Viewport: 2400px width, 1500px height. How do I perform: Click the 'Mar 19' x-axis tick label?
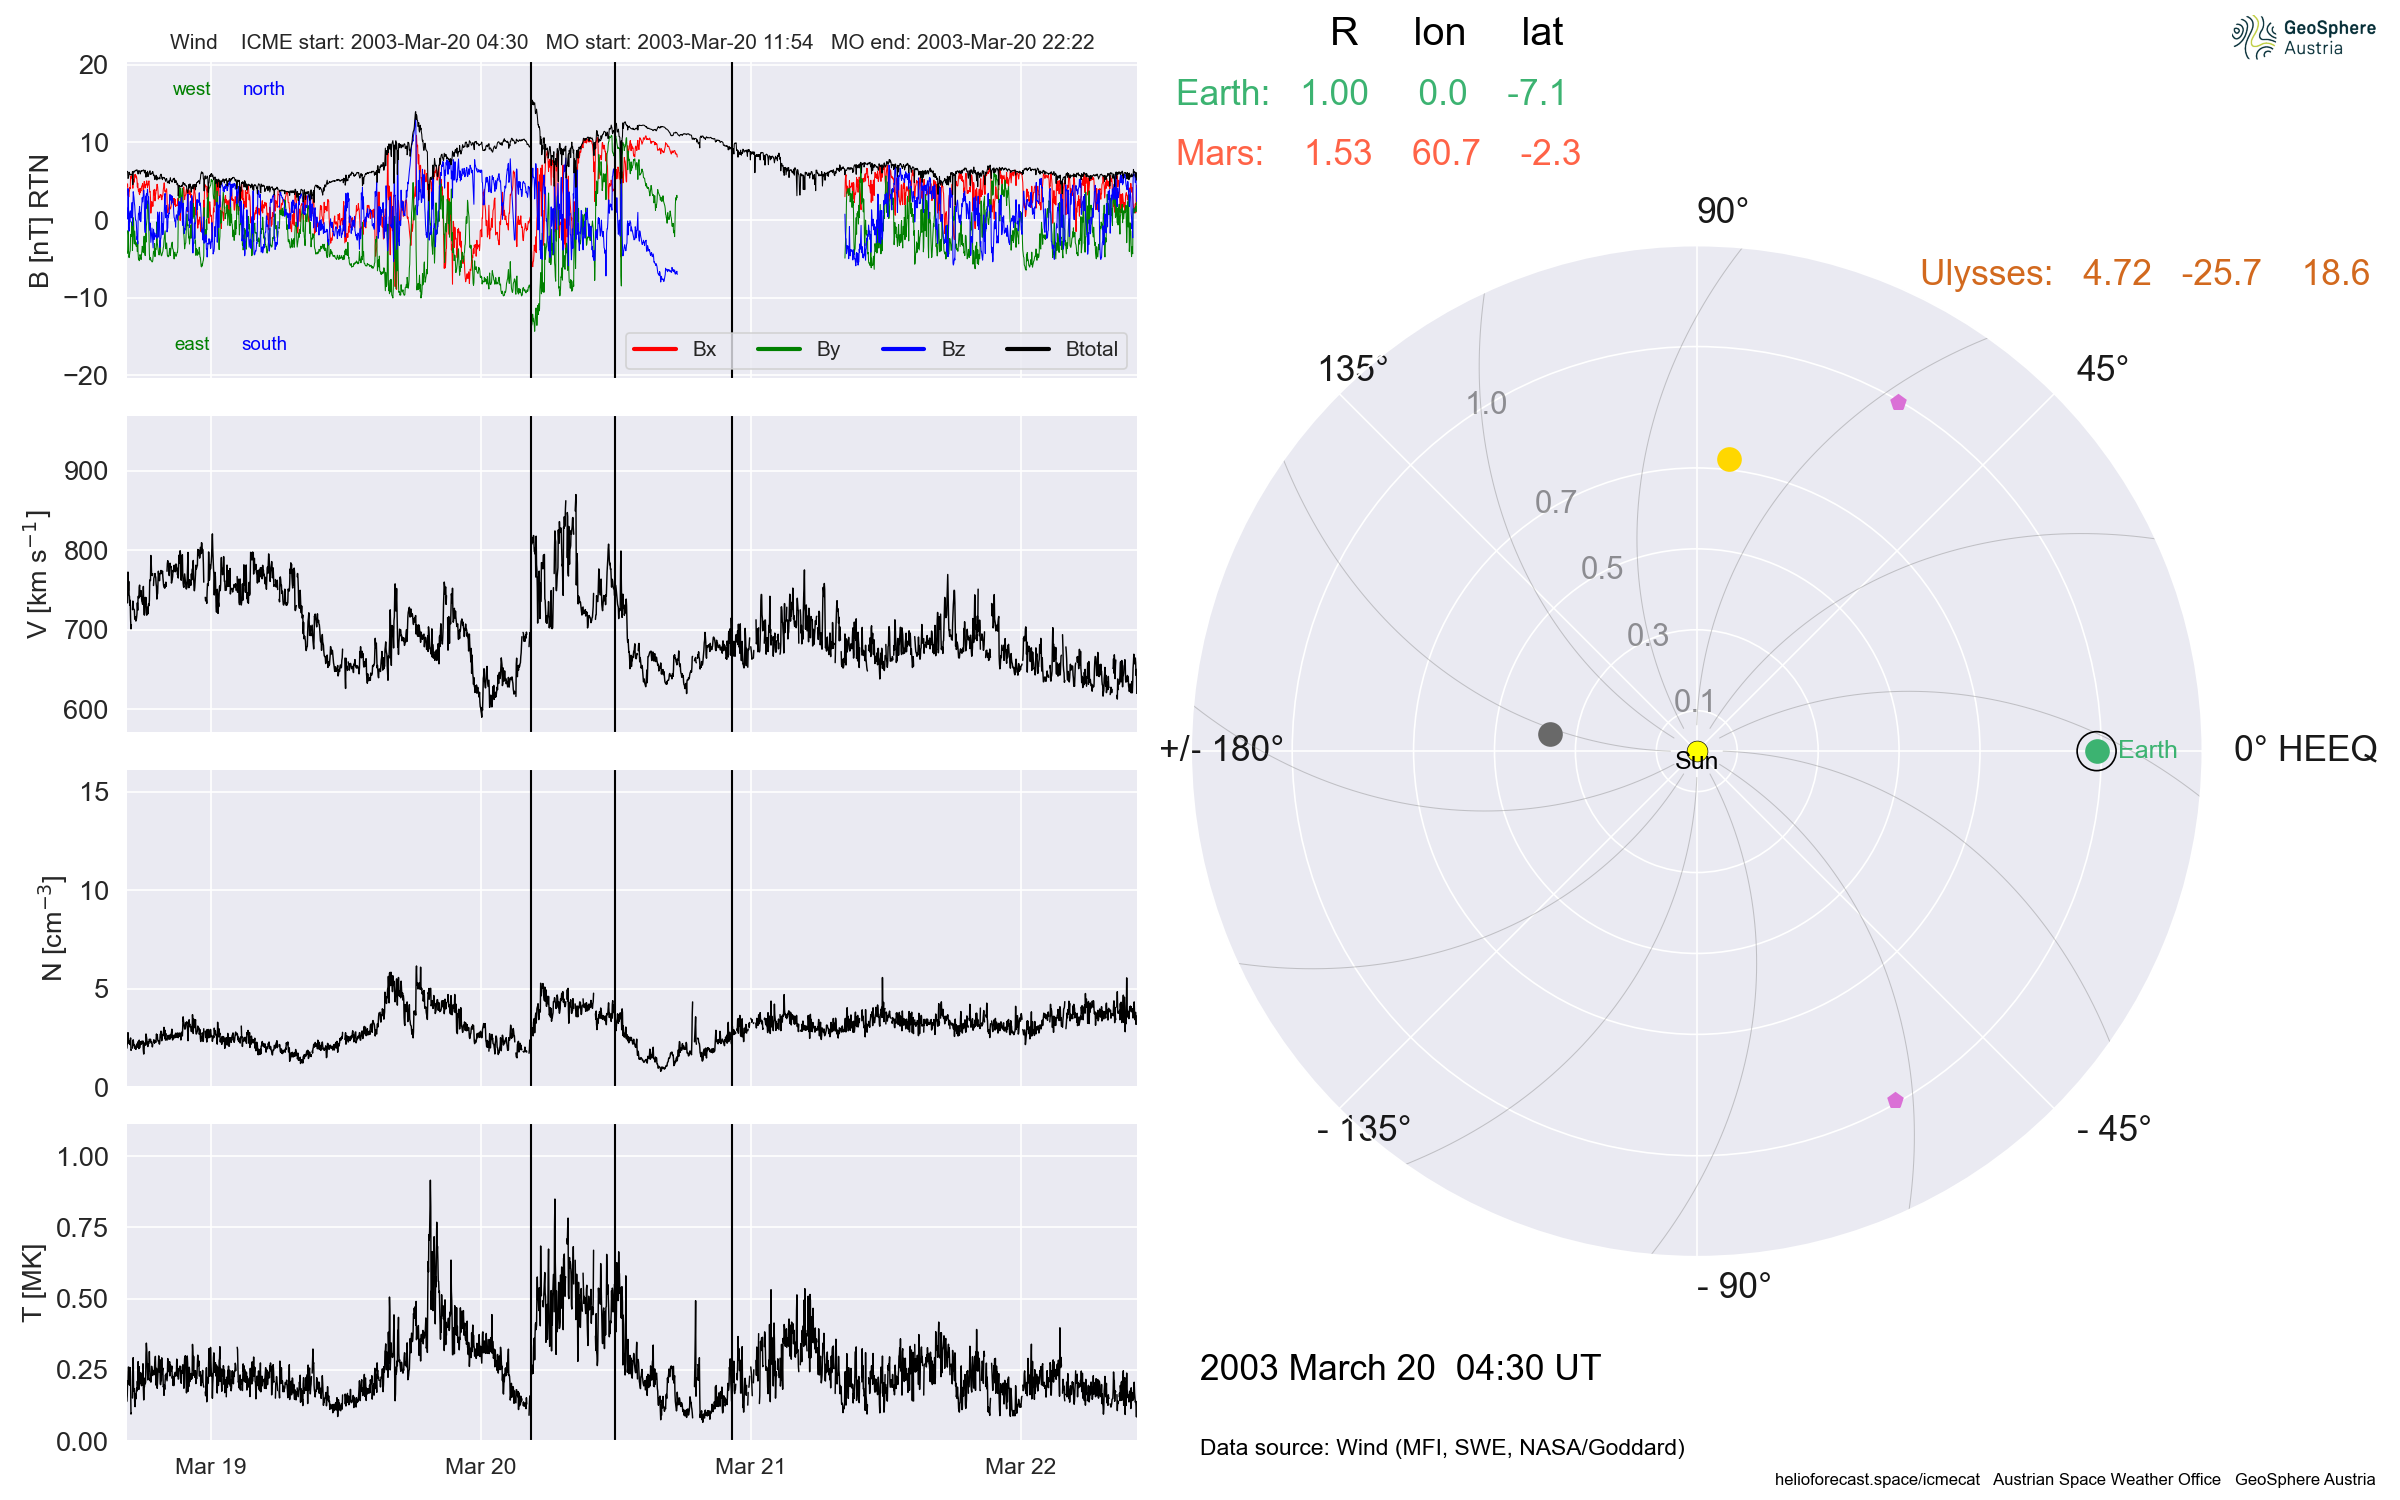(x=210, y=1466)
